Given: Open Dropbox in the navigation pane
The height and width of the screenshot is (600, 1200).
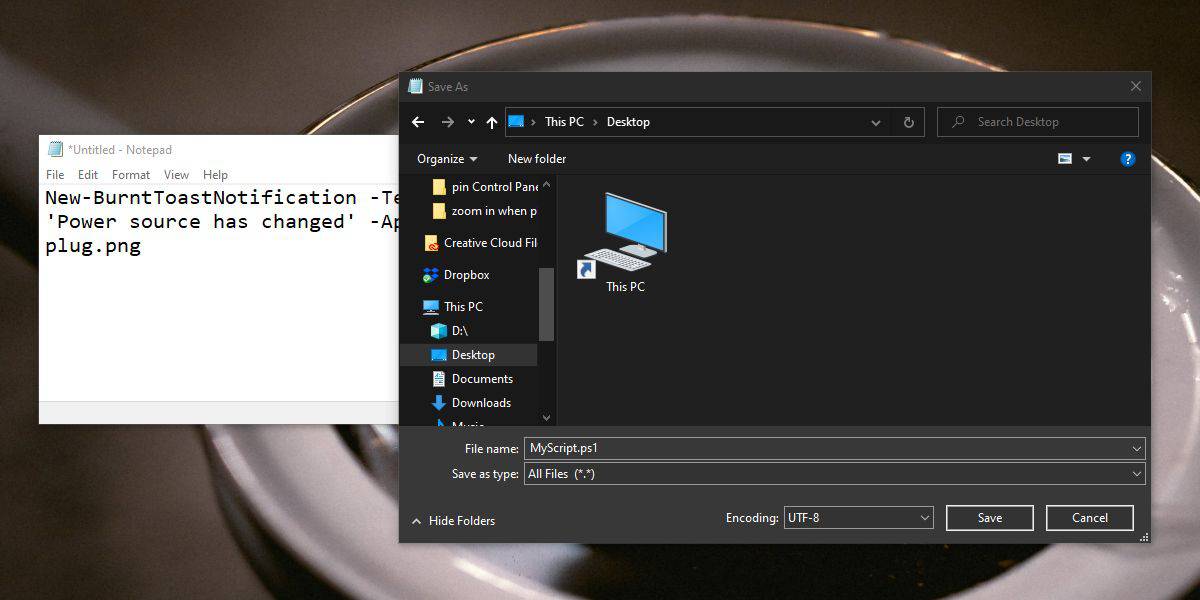Looking at the screenshot, I should [x=456, y=275].
